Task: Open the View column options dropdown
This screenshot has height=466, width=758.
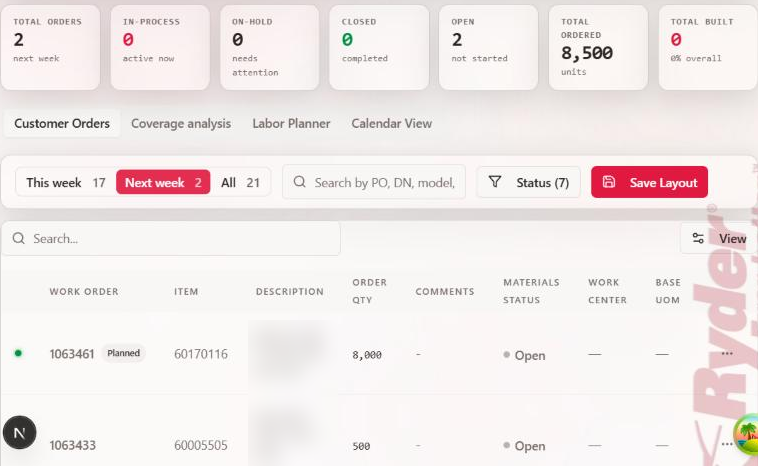Action: [x=719, y=238]
